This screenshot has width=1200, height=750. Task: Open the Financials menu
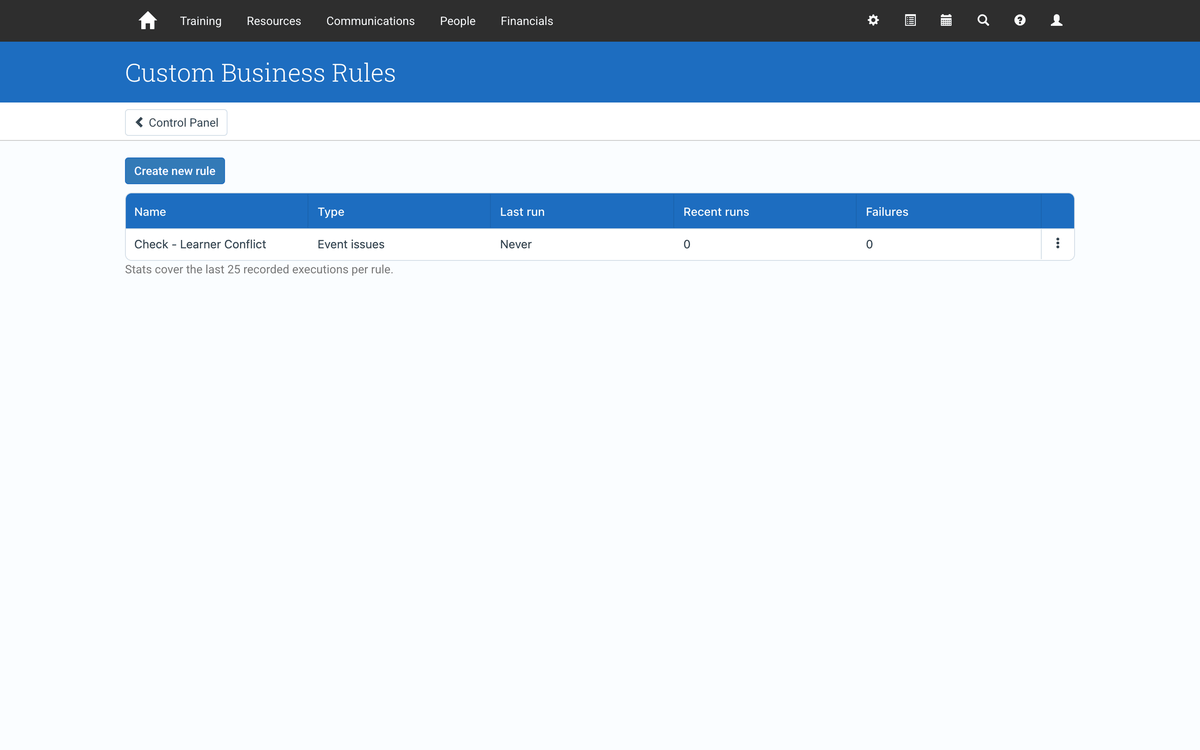pyautogui.click(x=527, y=21)
